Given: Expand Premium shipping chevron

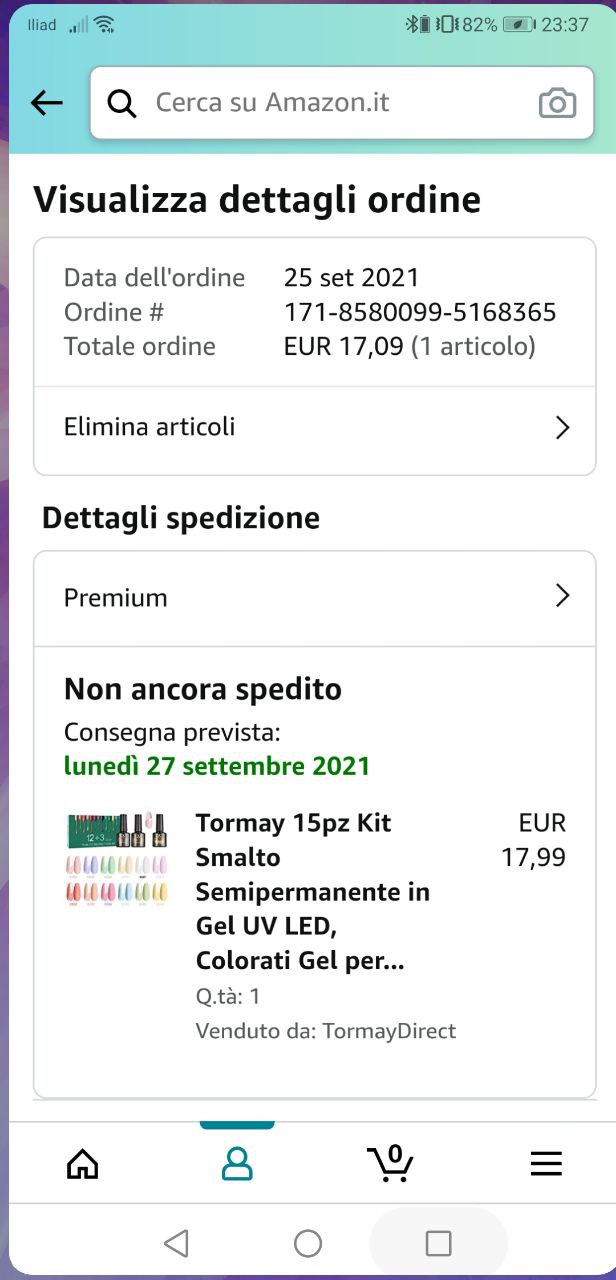Looking at the screenshot, I should [562, 597].
